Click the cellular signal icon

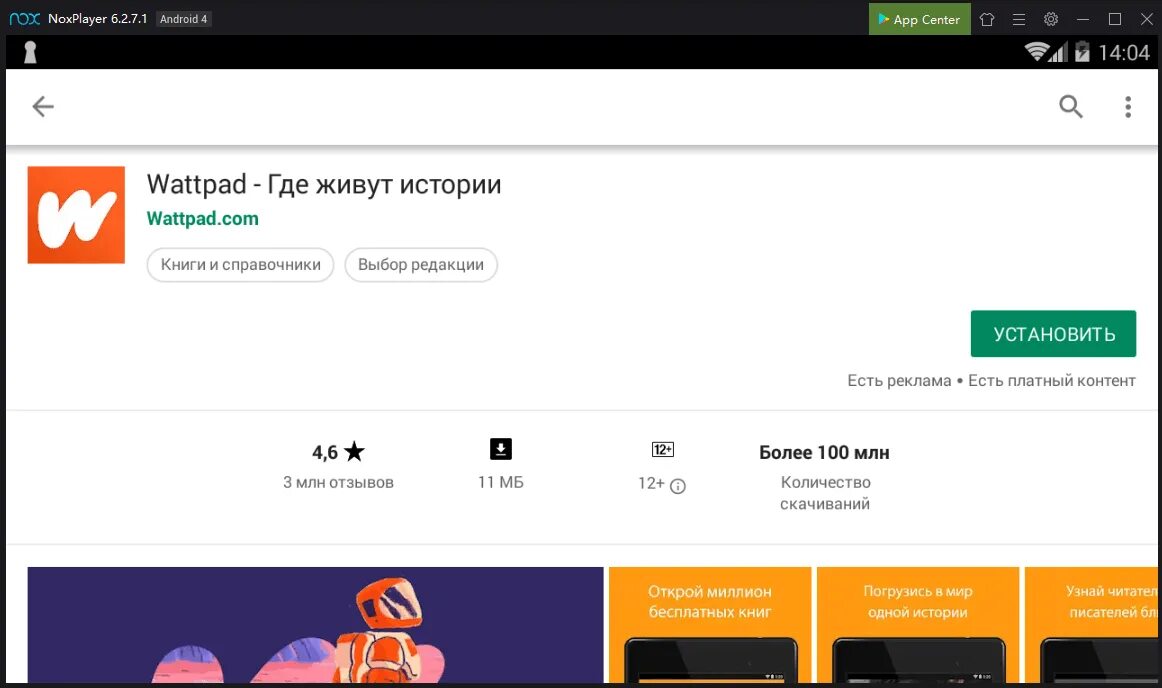coord(1058,52)
